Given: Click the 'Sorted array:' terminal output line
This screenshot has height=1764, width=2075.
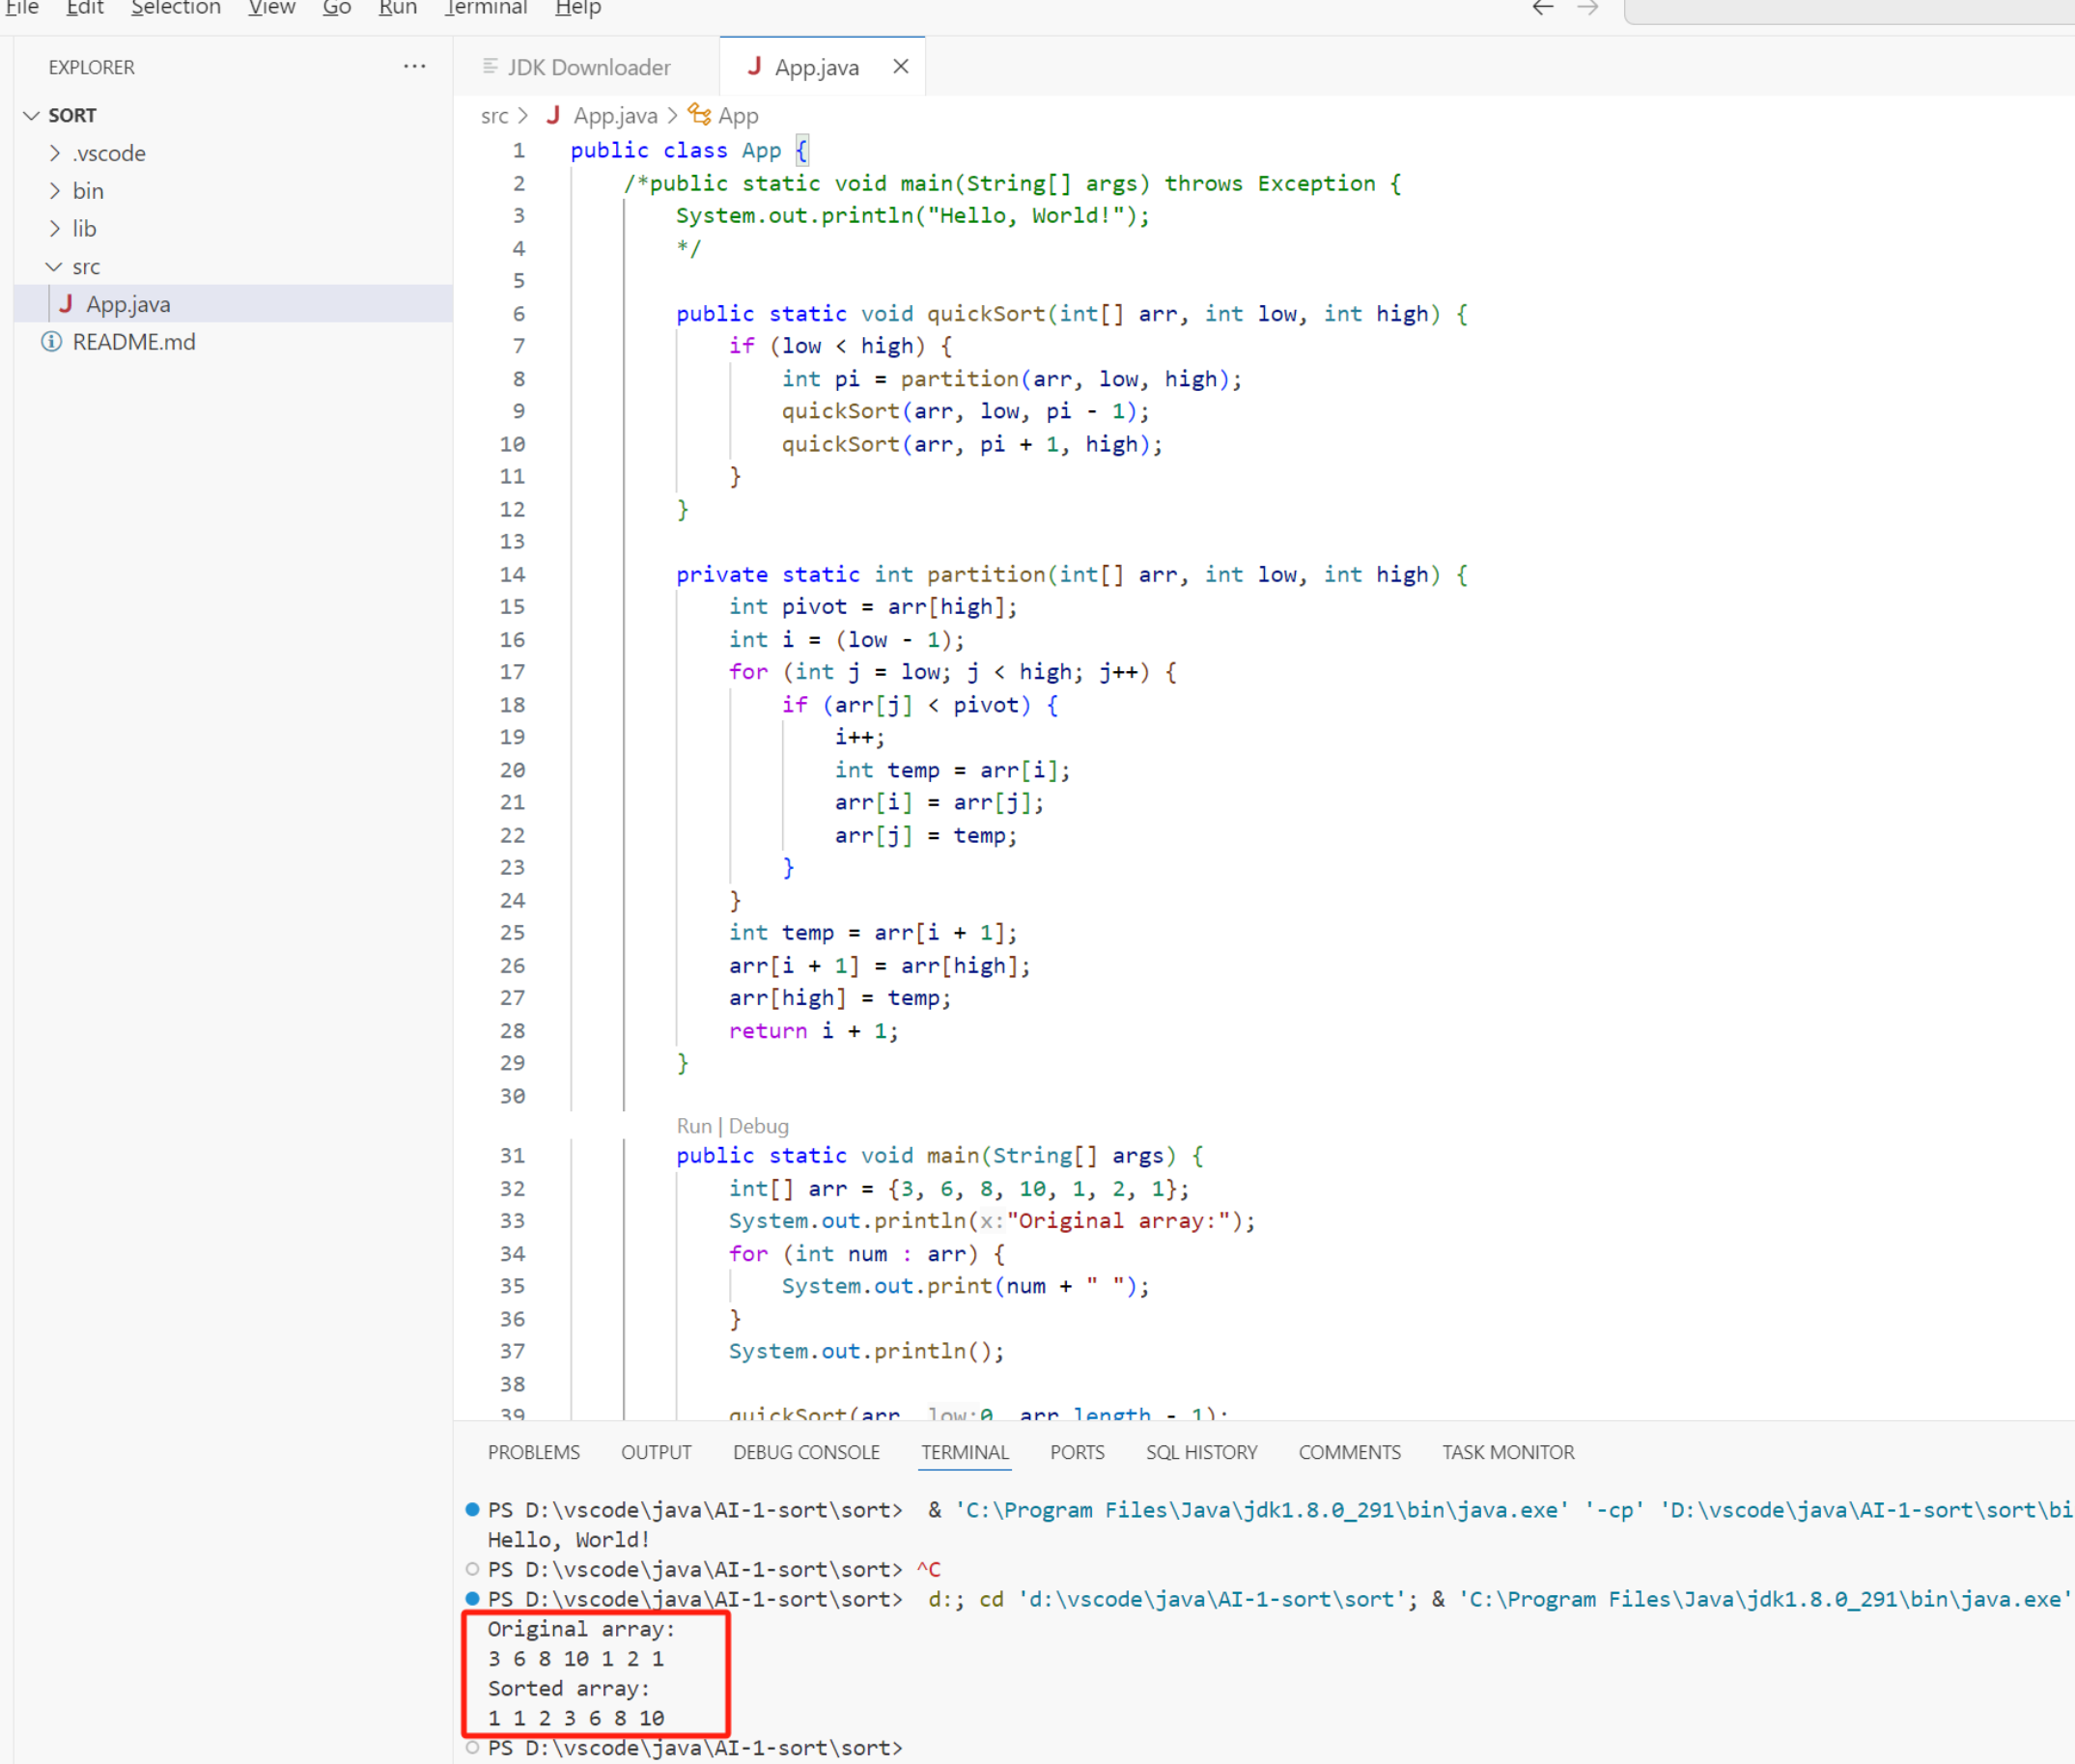Looking at the screenshot, I should point(568,1688).
